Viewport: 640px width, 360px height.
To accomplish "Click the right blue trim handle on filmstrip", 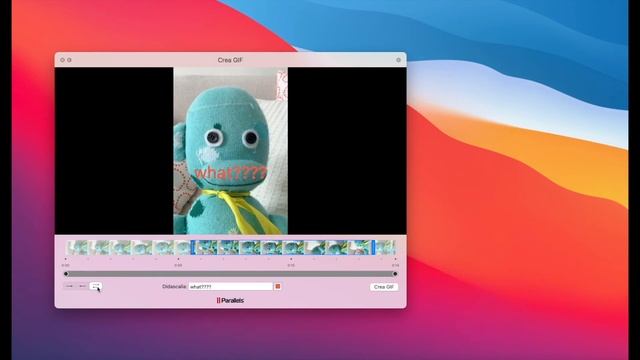I will point(373,247).
